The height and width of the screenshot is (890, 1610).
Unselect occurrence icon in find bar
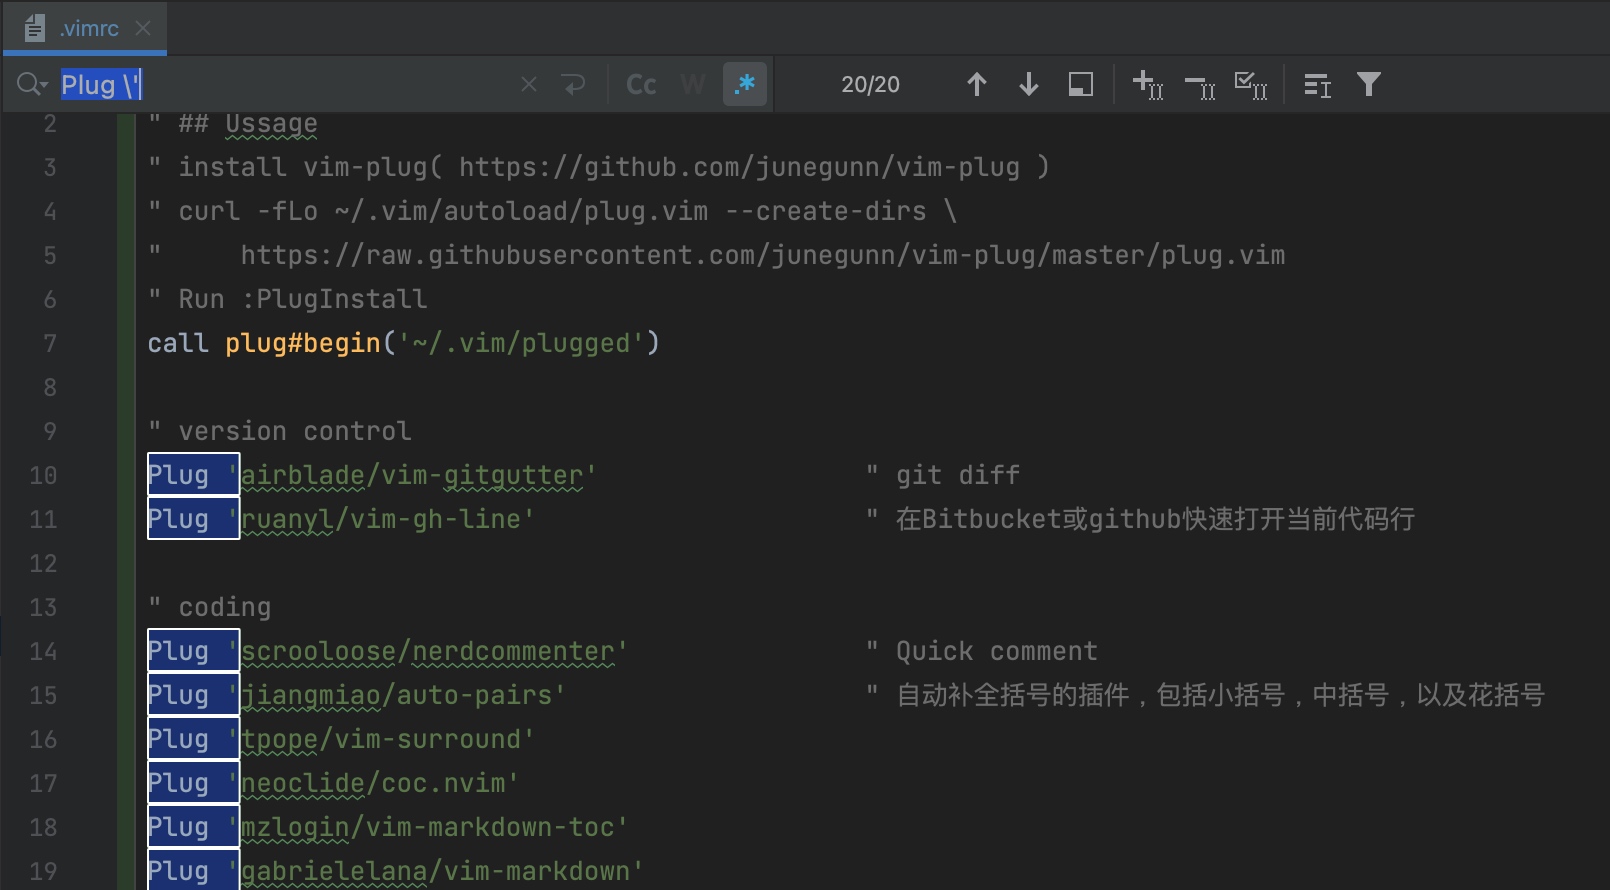(1199, 85)
